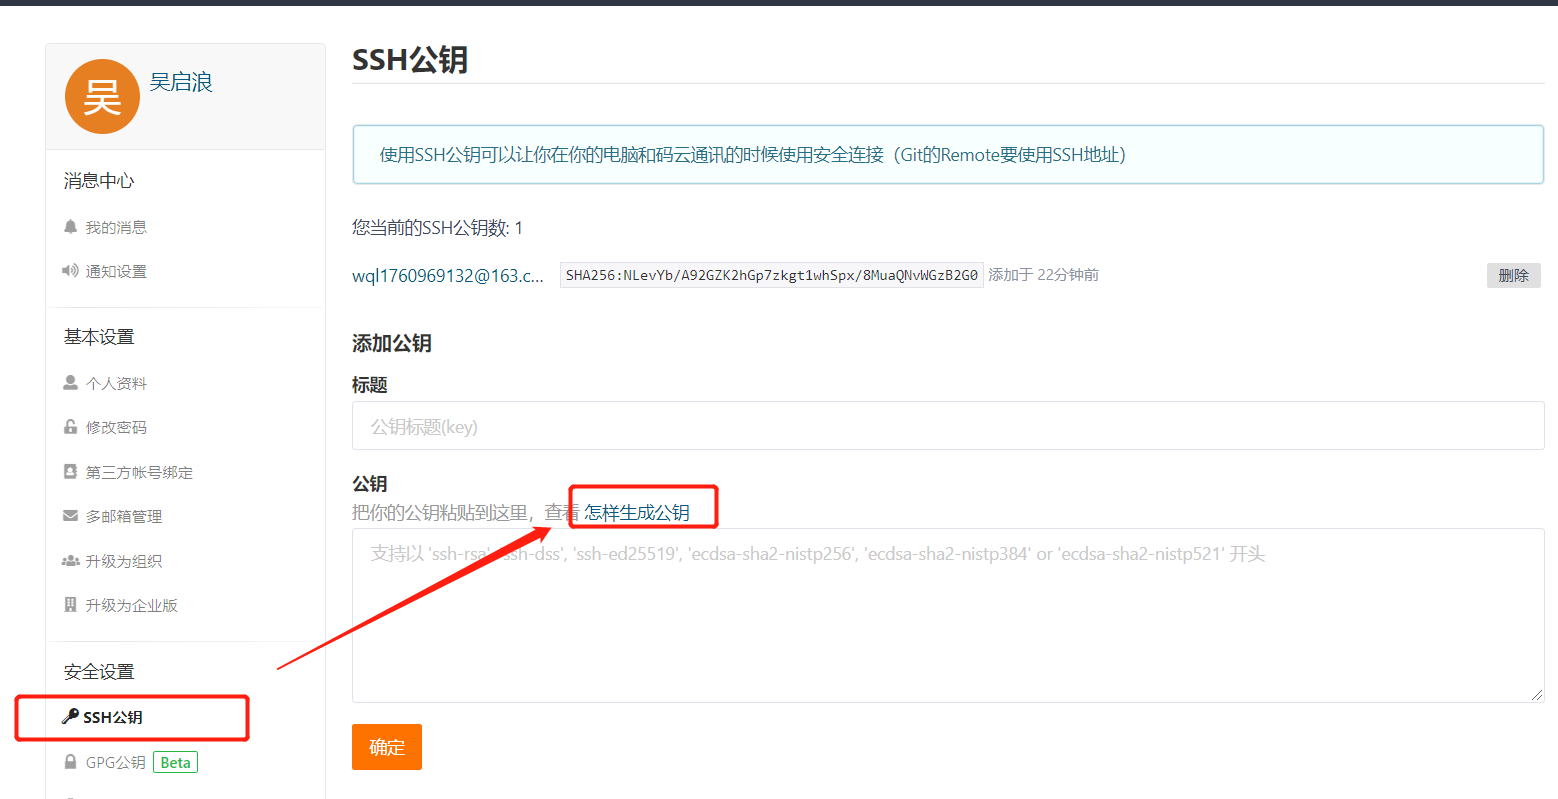Open 修改密码 page

tap(116, 428)
